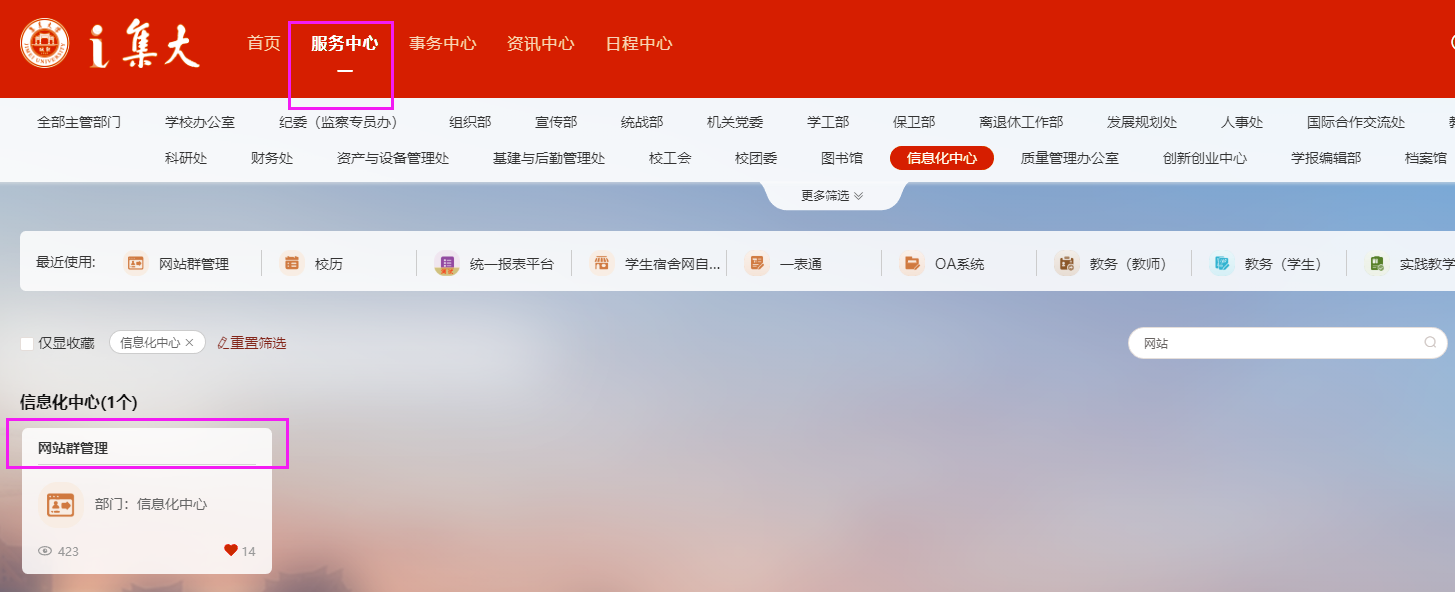Select 全部主管部门 filter
The height and width of the screenshot is (592, 1455).
79,122
